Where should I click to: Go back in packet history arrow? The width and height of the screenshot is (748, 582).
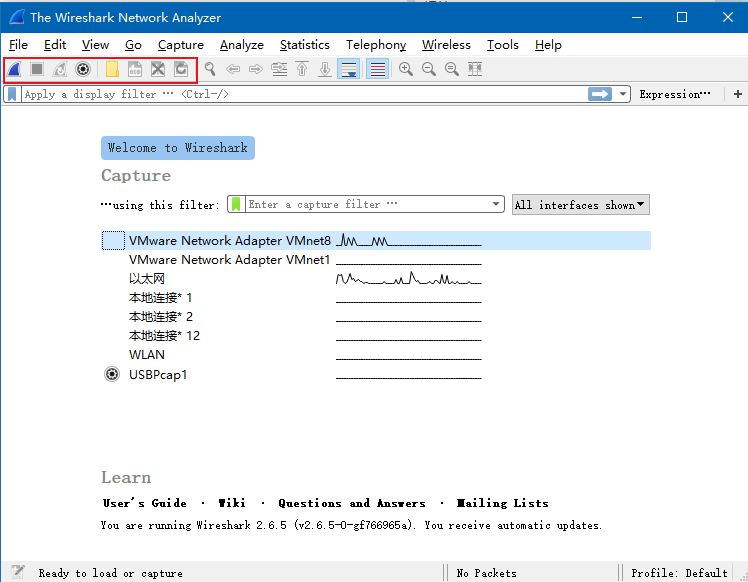coord(233,69)
